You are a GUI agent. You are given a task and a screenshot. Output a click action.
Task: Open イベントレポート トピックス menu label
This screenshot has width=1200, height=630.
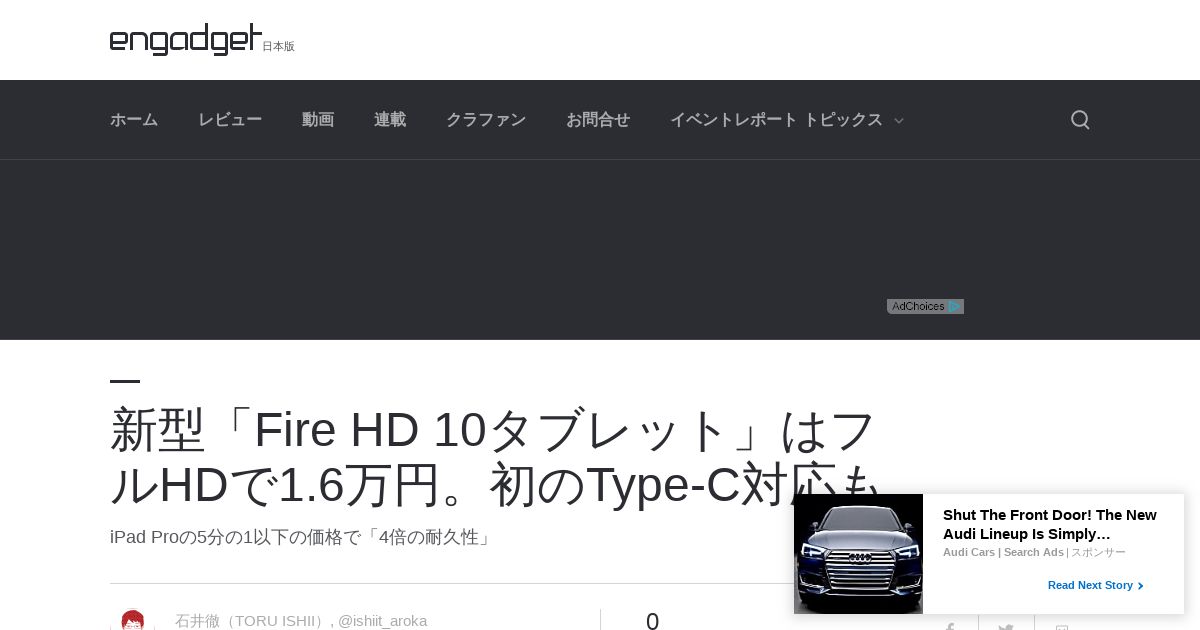pos(776,120)
